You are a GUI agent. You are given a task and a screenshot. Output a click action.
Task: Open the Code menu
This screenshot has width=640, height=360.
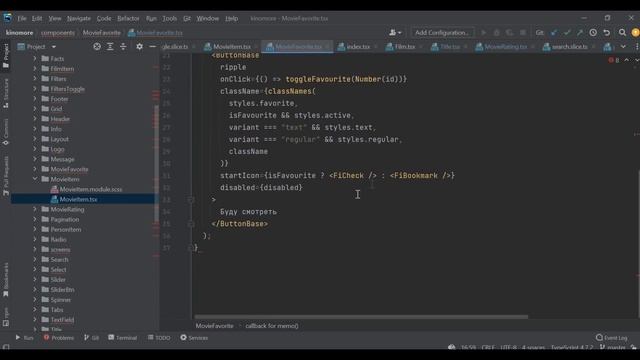[x=104, y=18]
